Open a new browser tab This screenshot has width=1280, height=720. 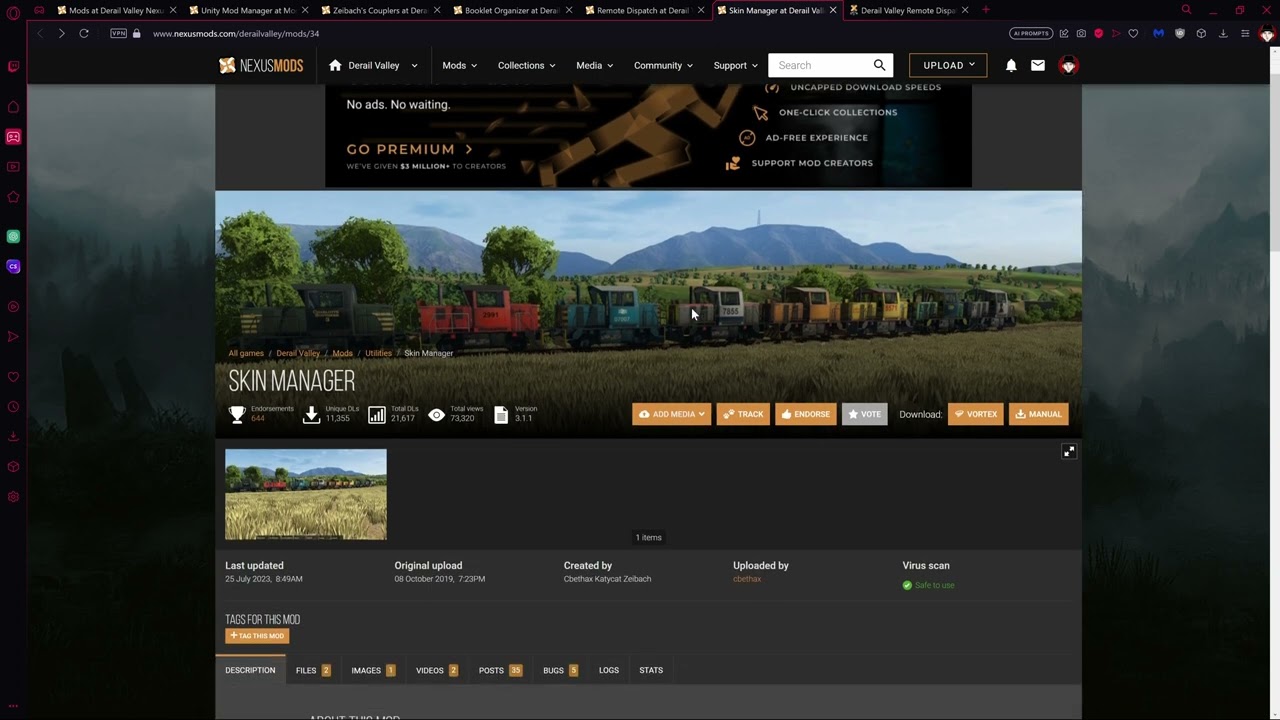pyautogui.click(x=986, y=10)
